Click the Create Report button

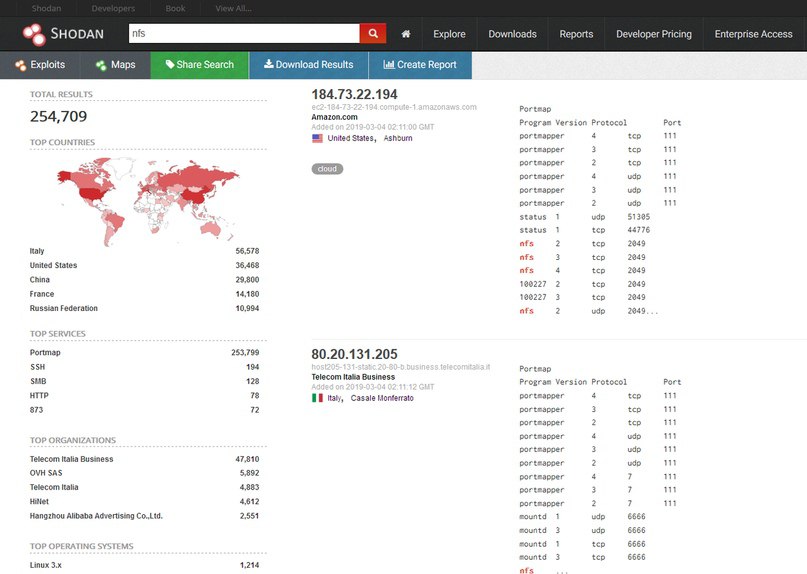(420, 65)
